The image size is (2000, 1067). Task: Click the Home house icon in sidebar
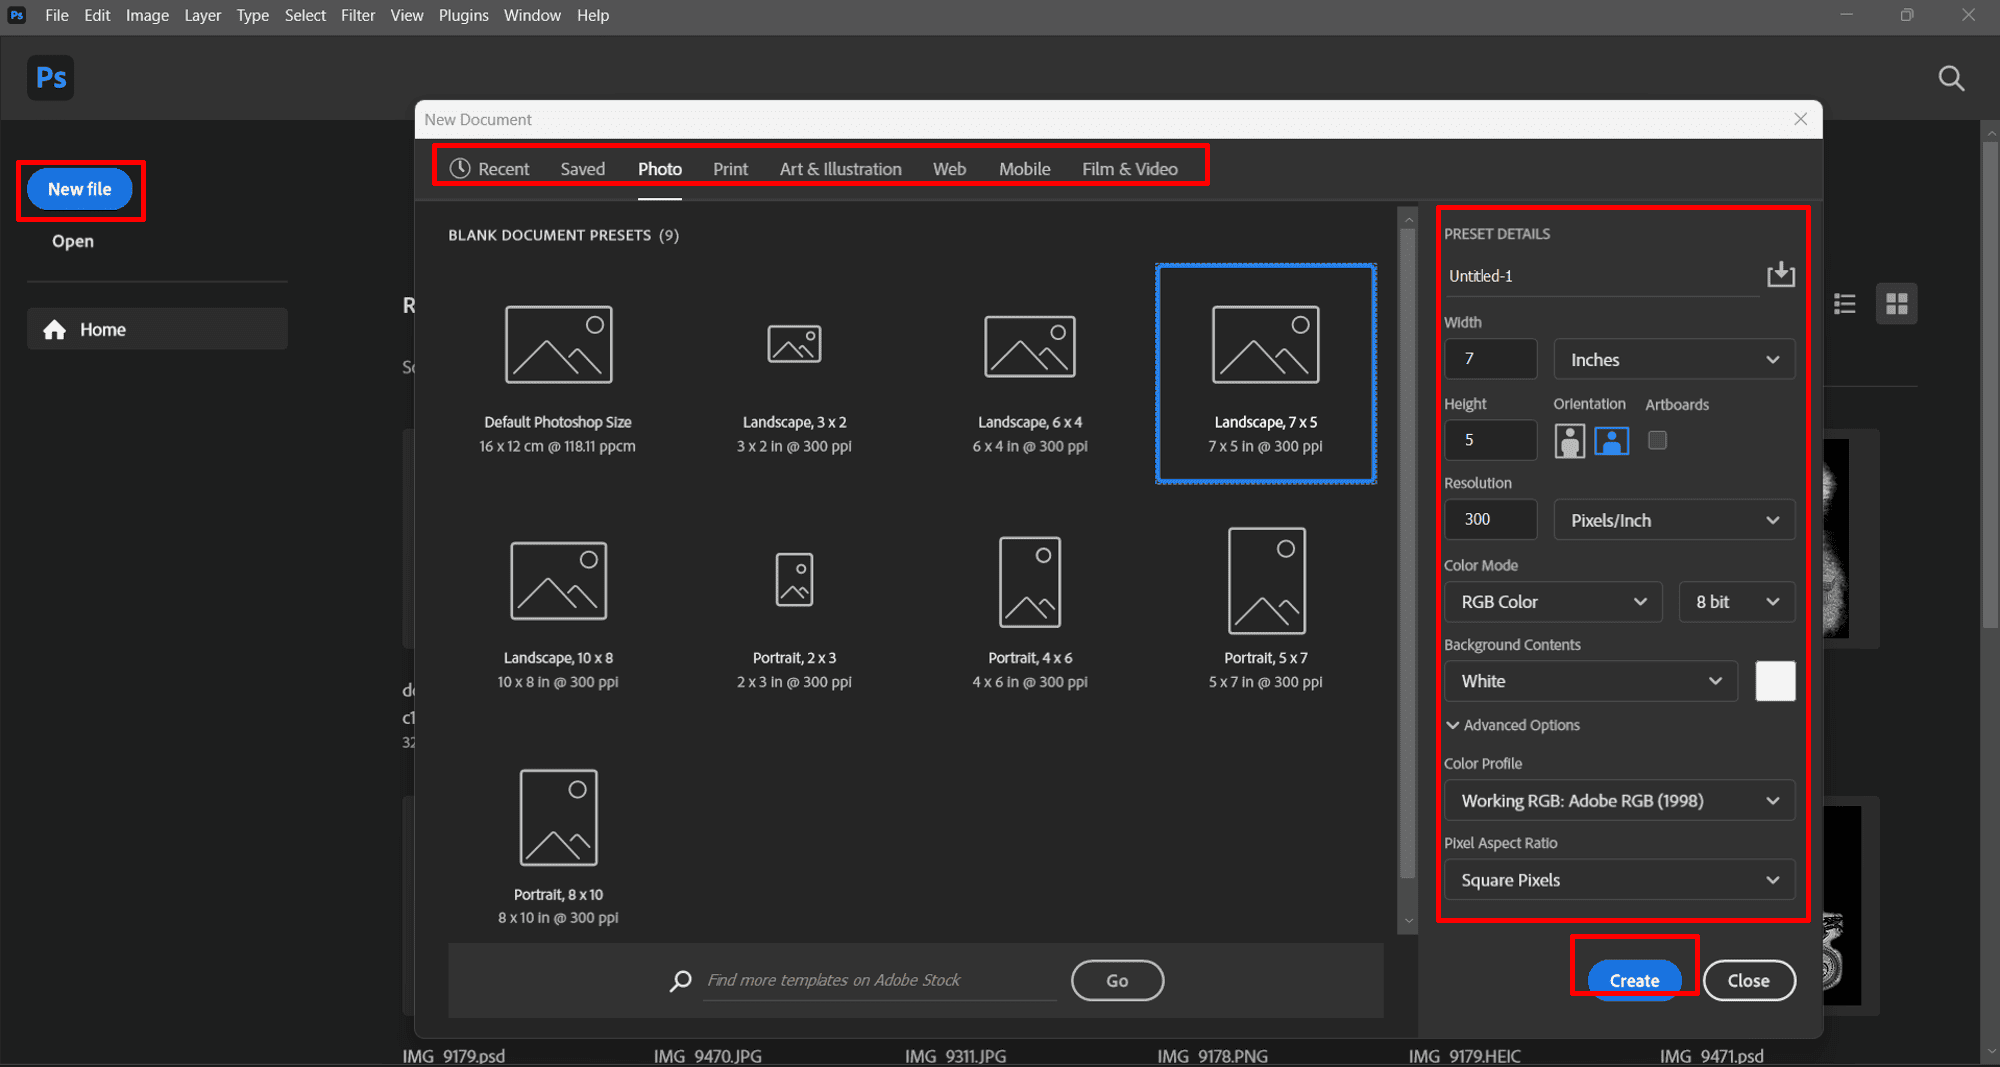pos(55,329)
